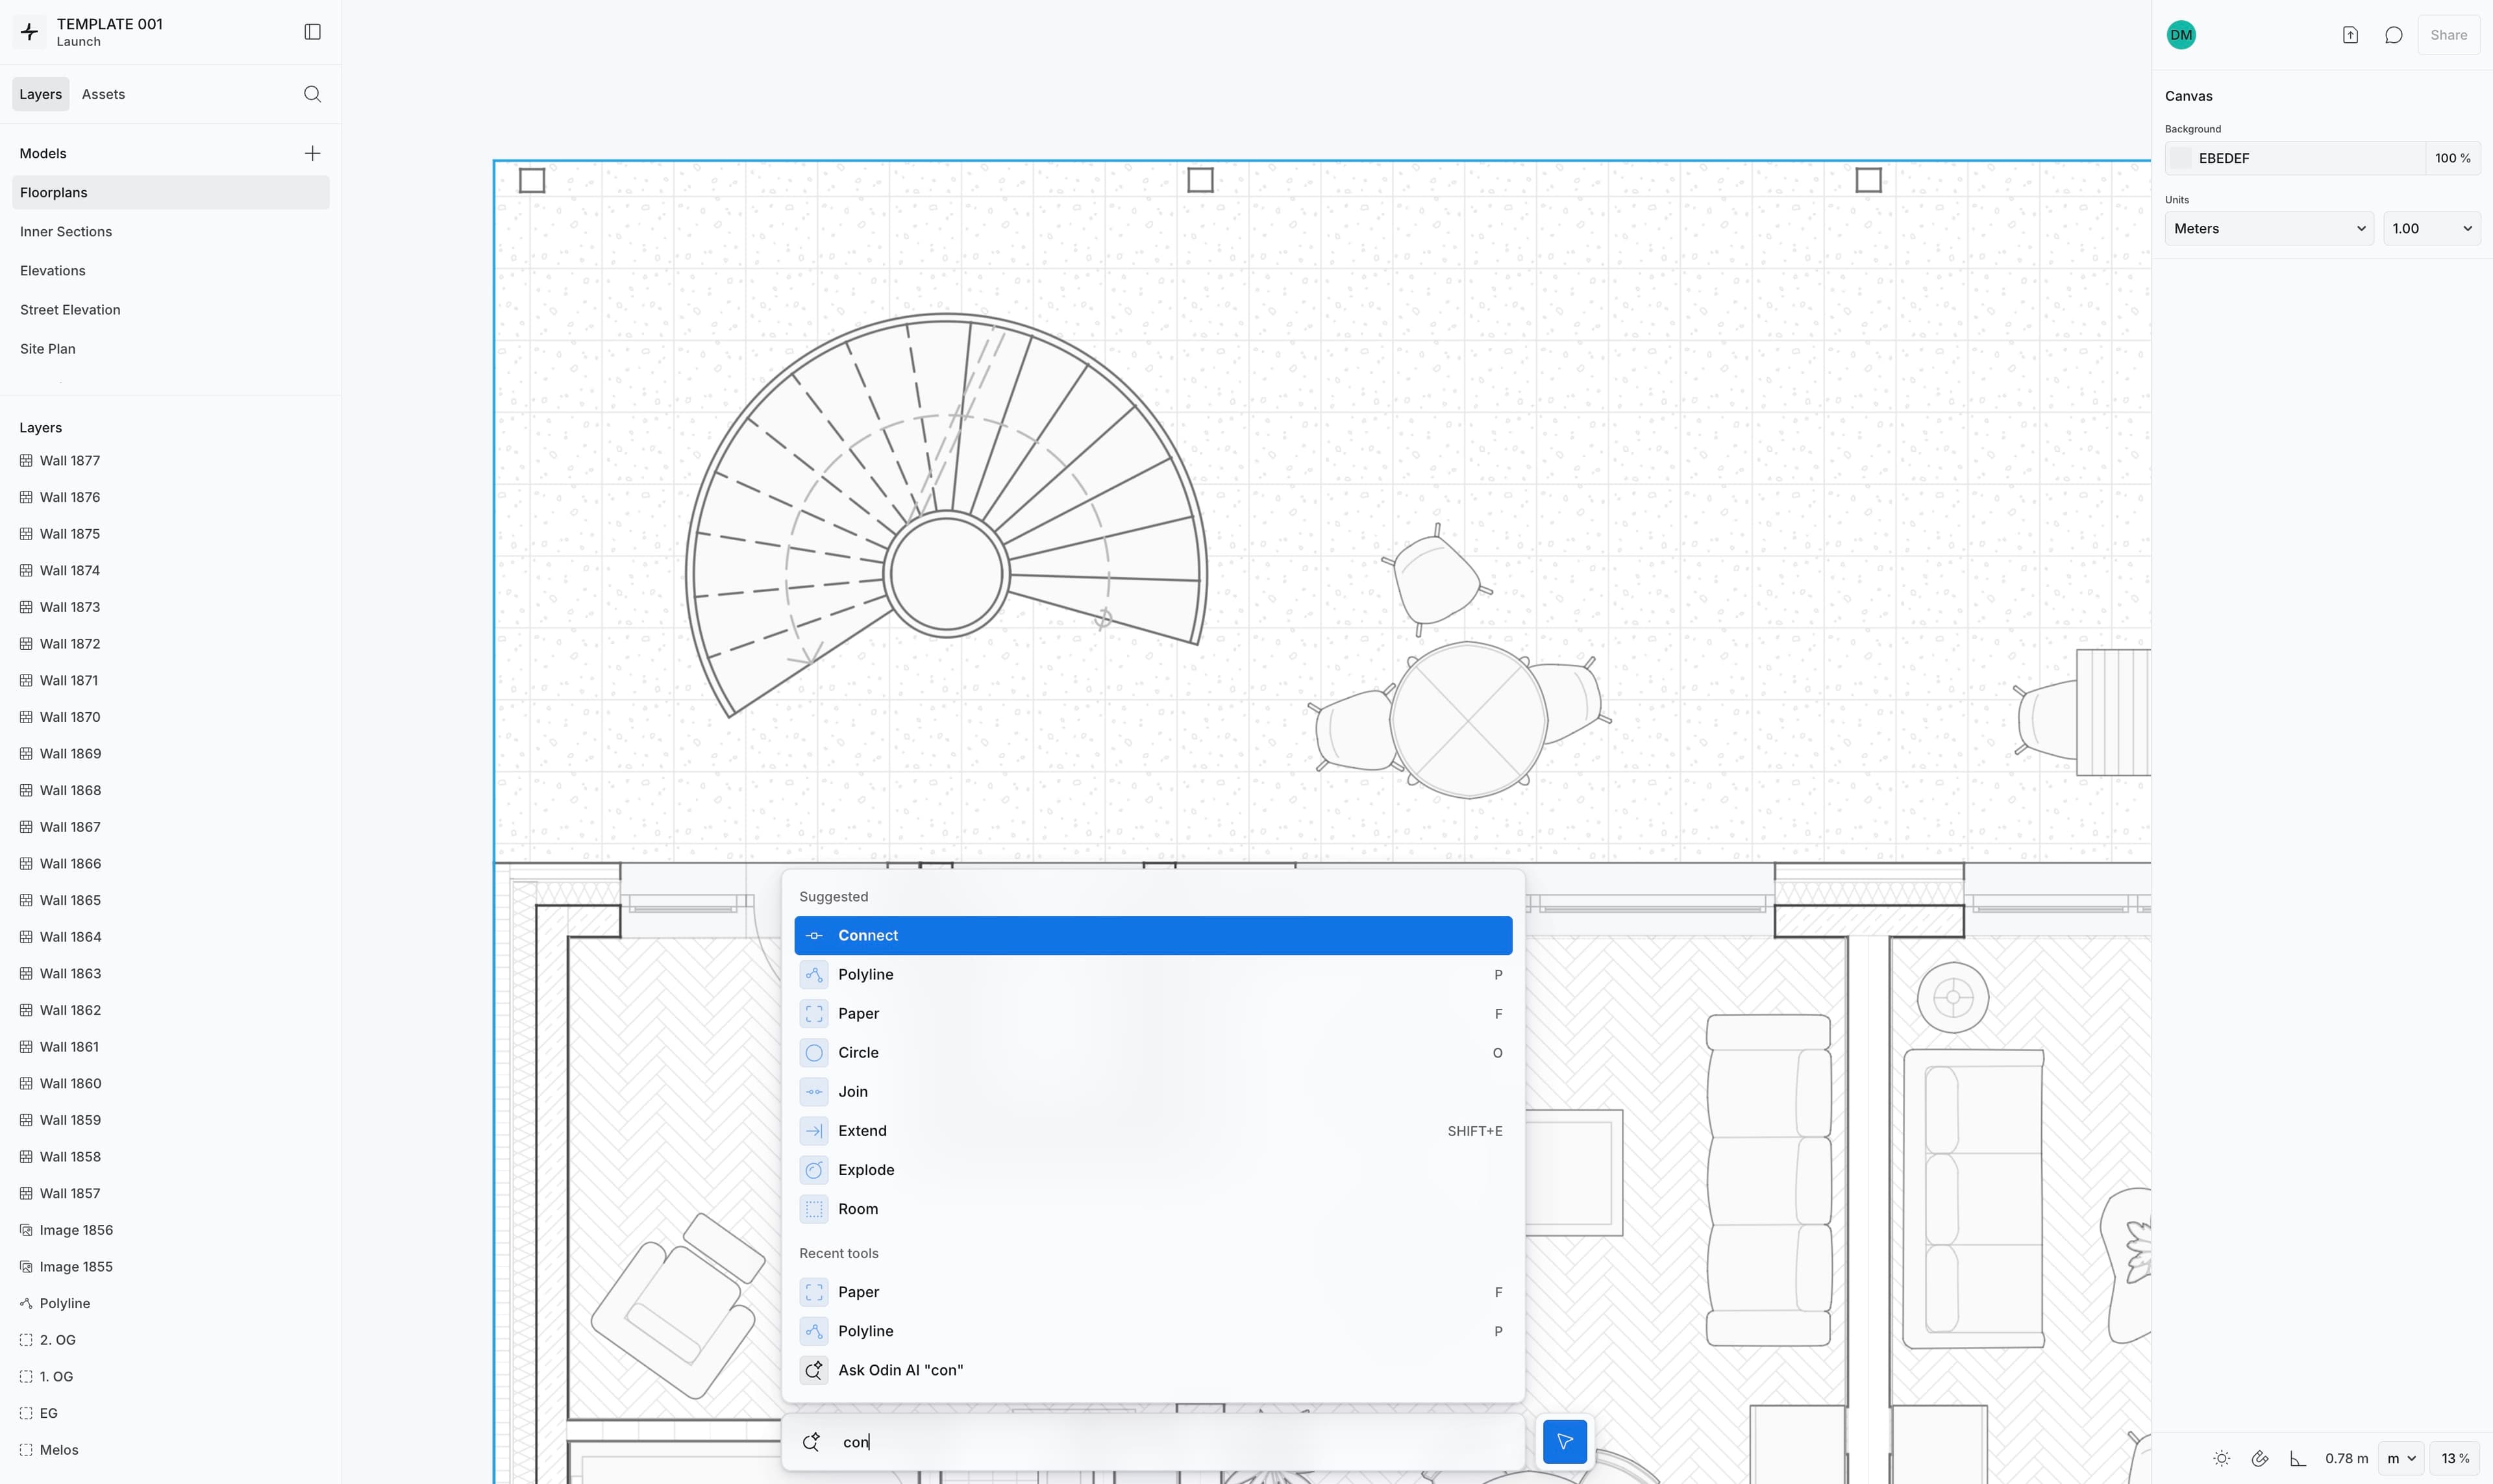2493x1484 pixels.
Task: Click the Polyline layer icon in Layers list
Action: pyautogui.click(x=26, y=1303)
